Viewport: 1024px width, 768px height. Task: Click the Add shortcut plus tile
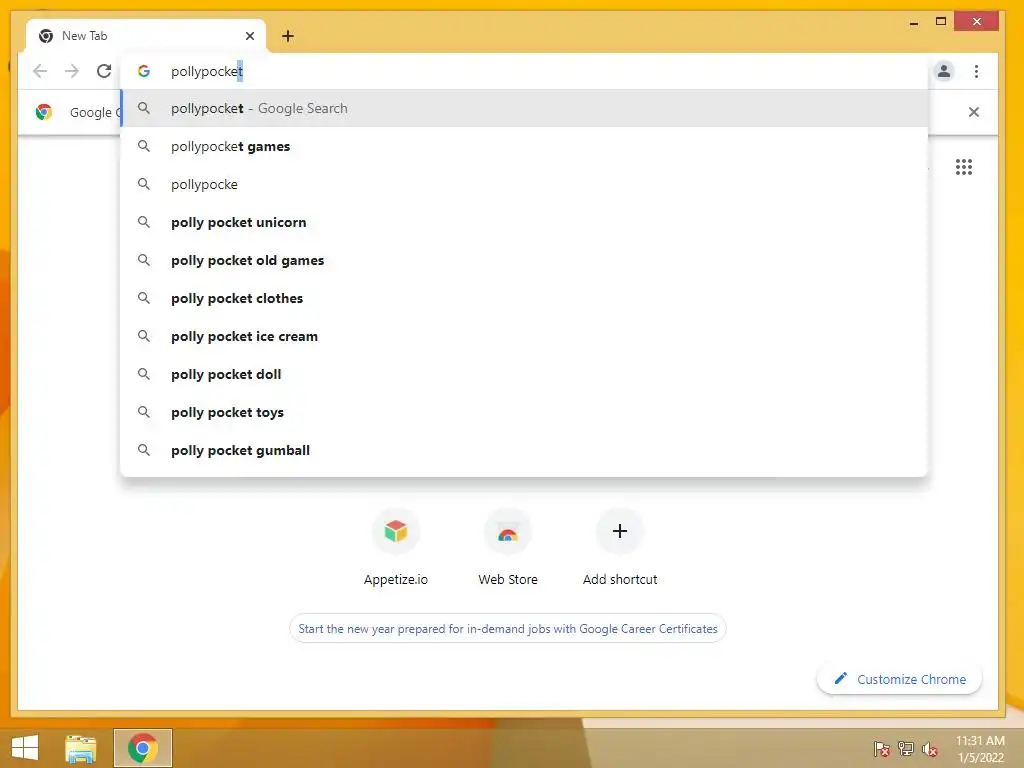click(x=620, y=547)
